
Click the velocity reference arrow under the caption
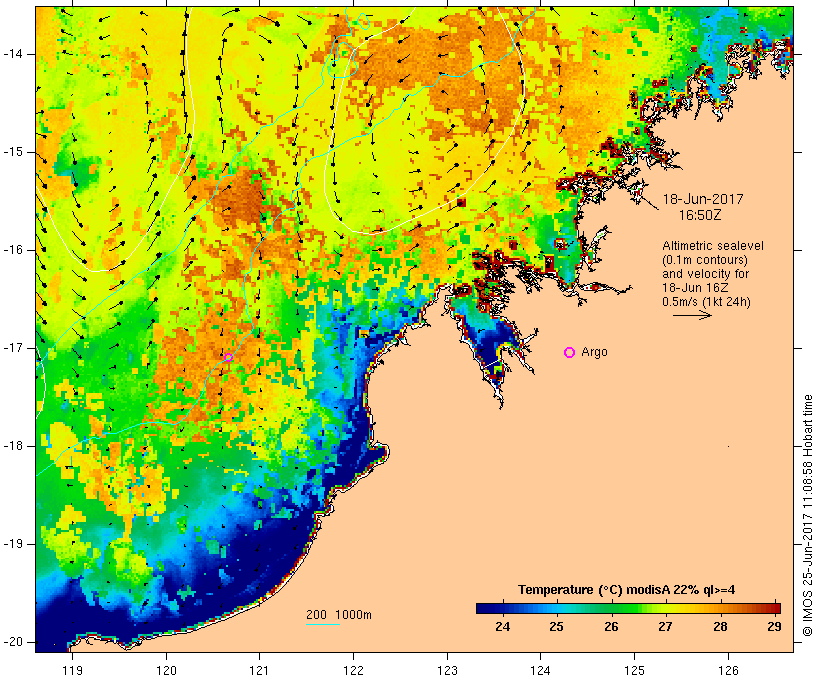(692, 315)
